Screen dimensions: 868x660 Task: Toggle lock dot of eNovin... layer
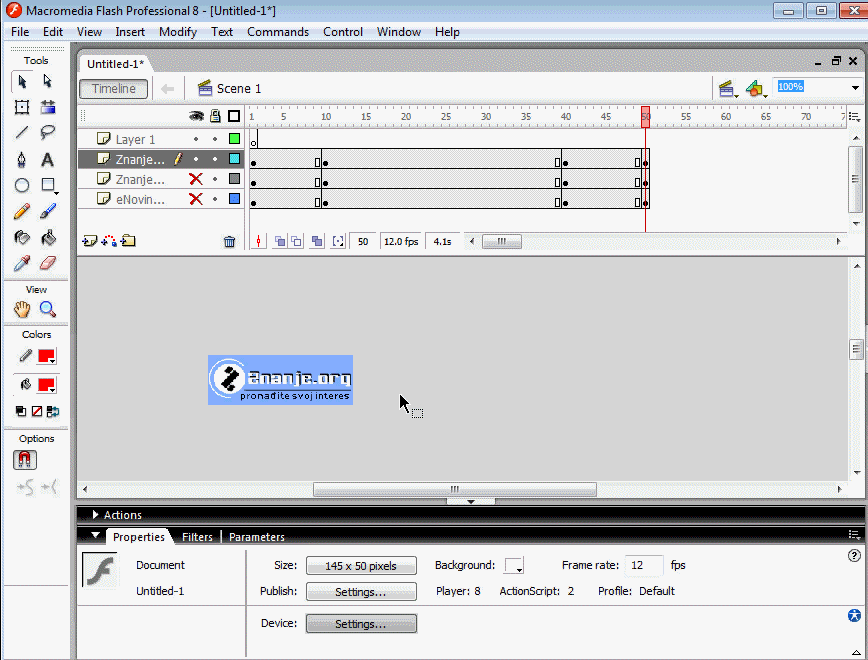coord(215,199)
